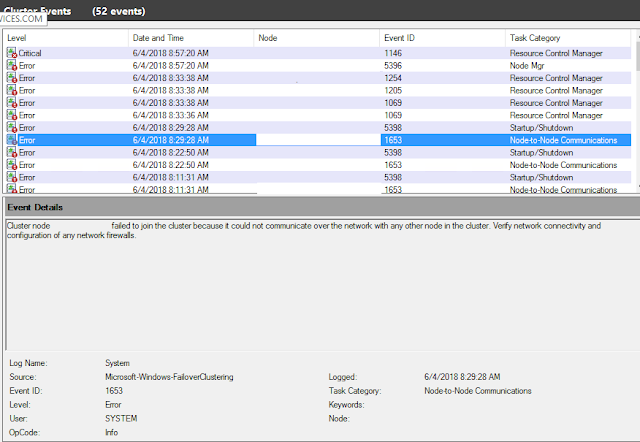Click the error icon on the 8:11:31 AM 5398 row
This screenshot has width=640, height=442.
12,177
